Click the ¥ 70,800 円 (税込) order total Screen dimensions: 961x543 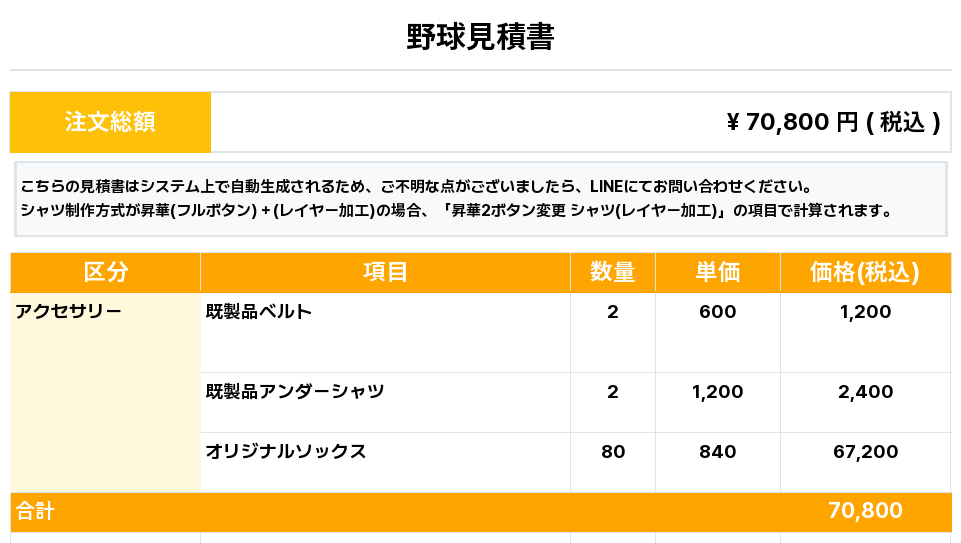pos(832,122)
